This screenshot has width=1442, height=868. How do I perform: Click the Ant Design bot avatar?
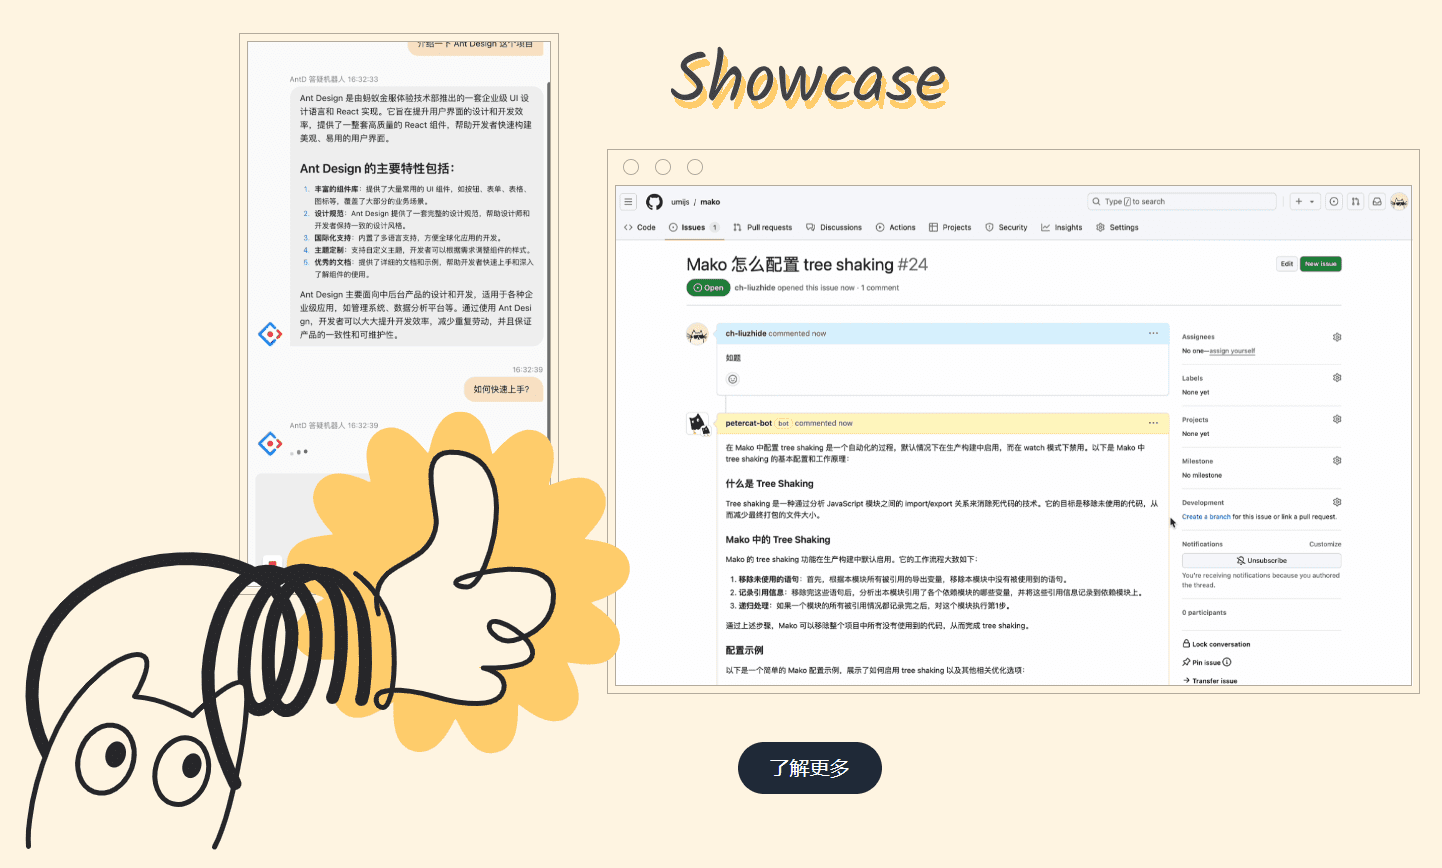point(270,334)
